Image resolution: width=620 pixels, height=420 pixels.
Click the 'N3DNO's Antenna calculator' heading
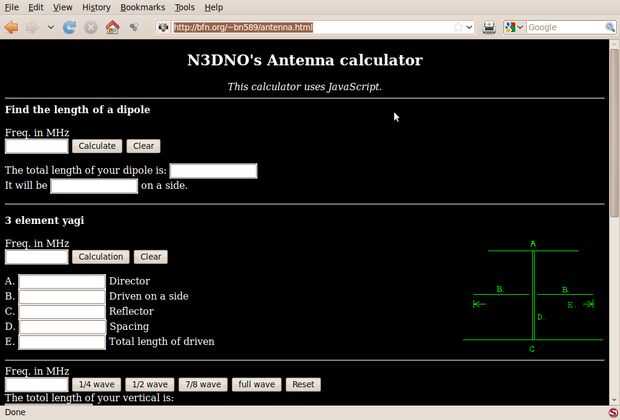(x=305, y=60)
